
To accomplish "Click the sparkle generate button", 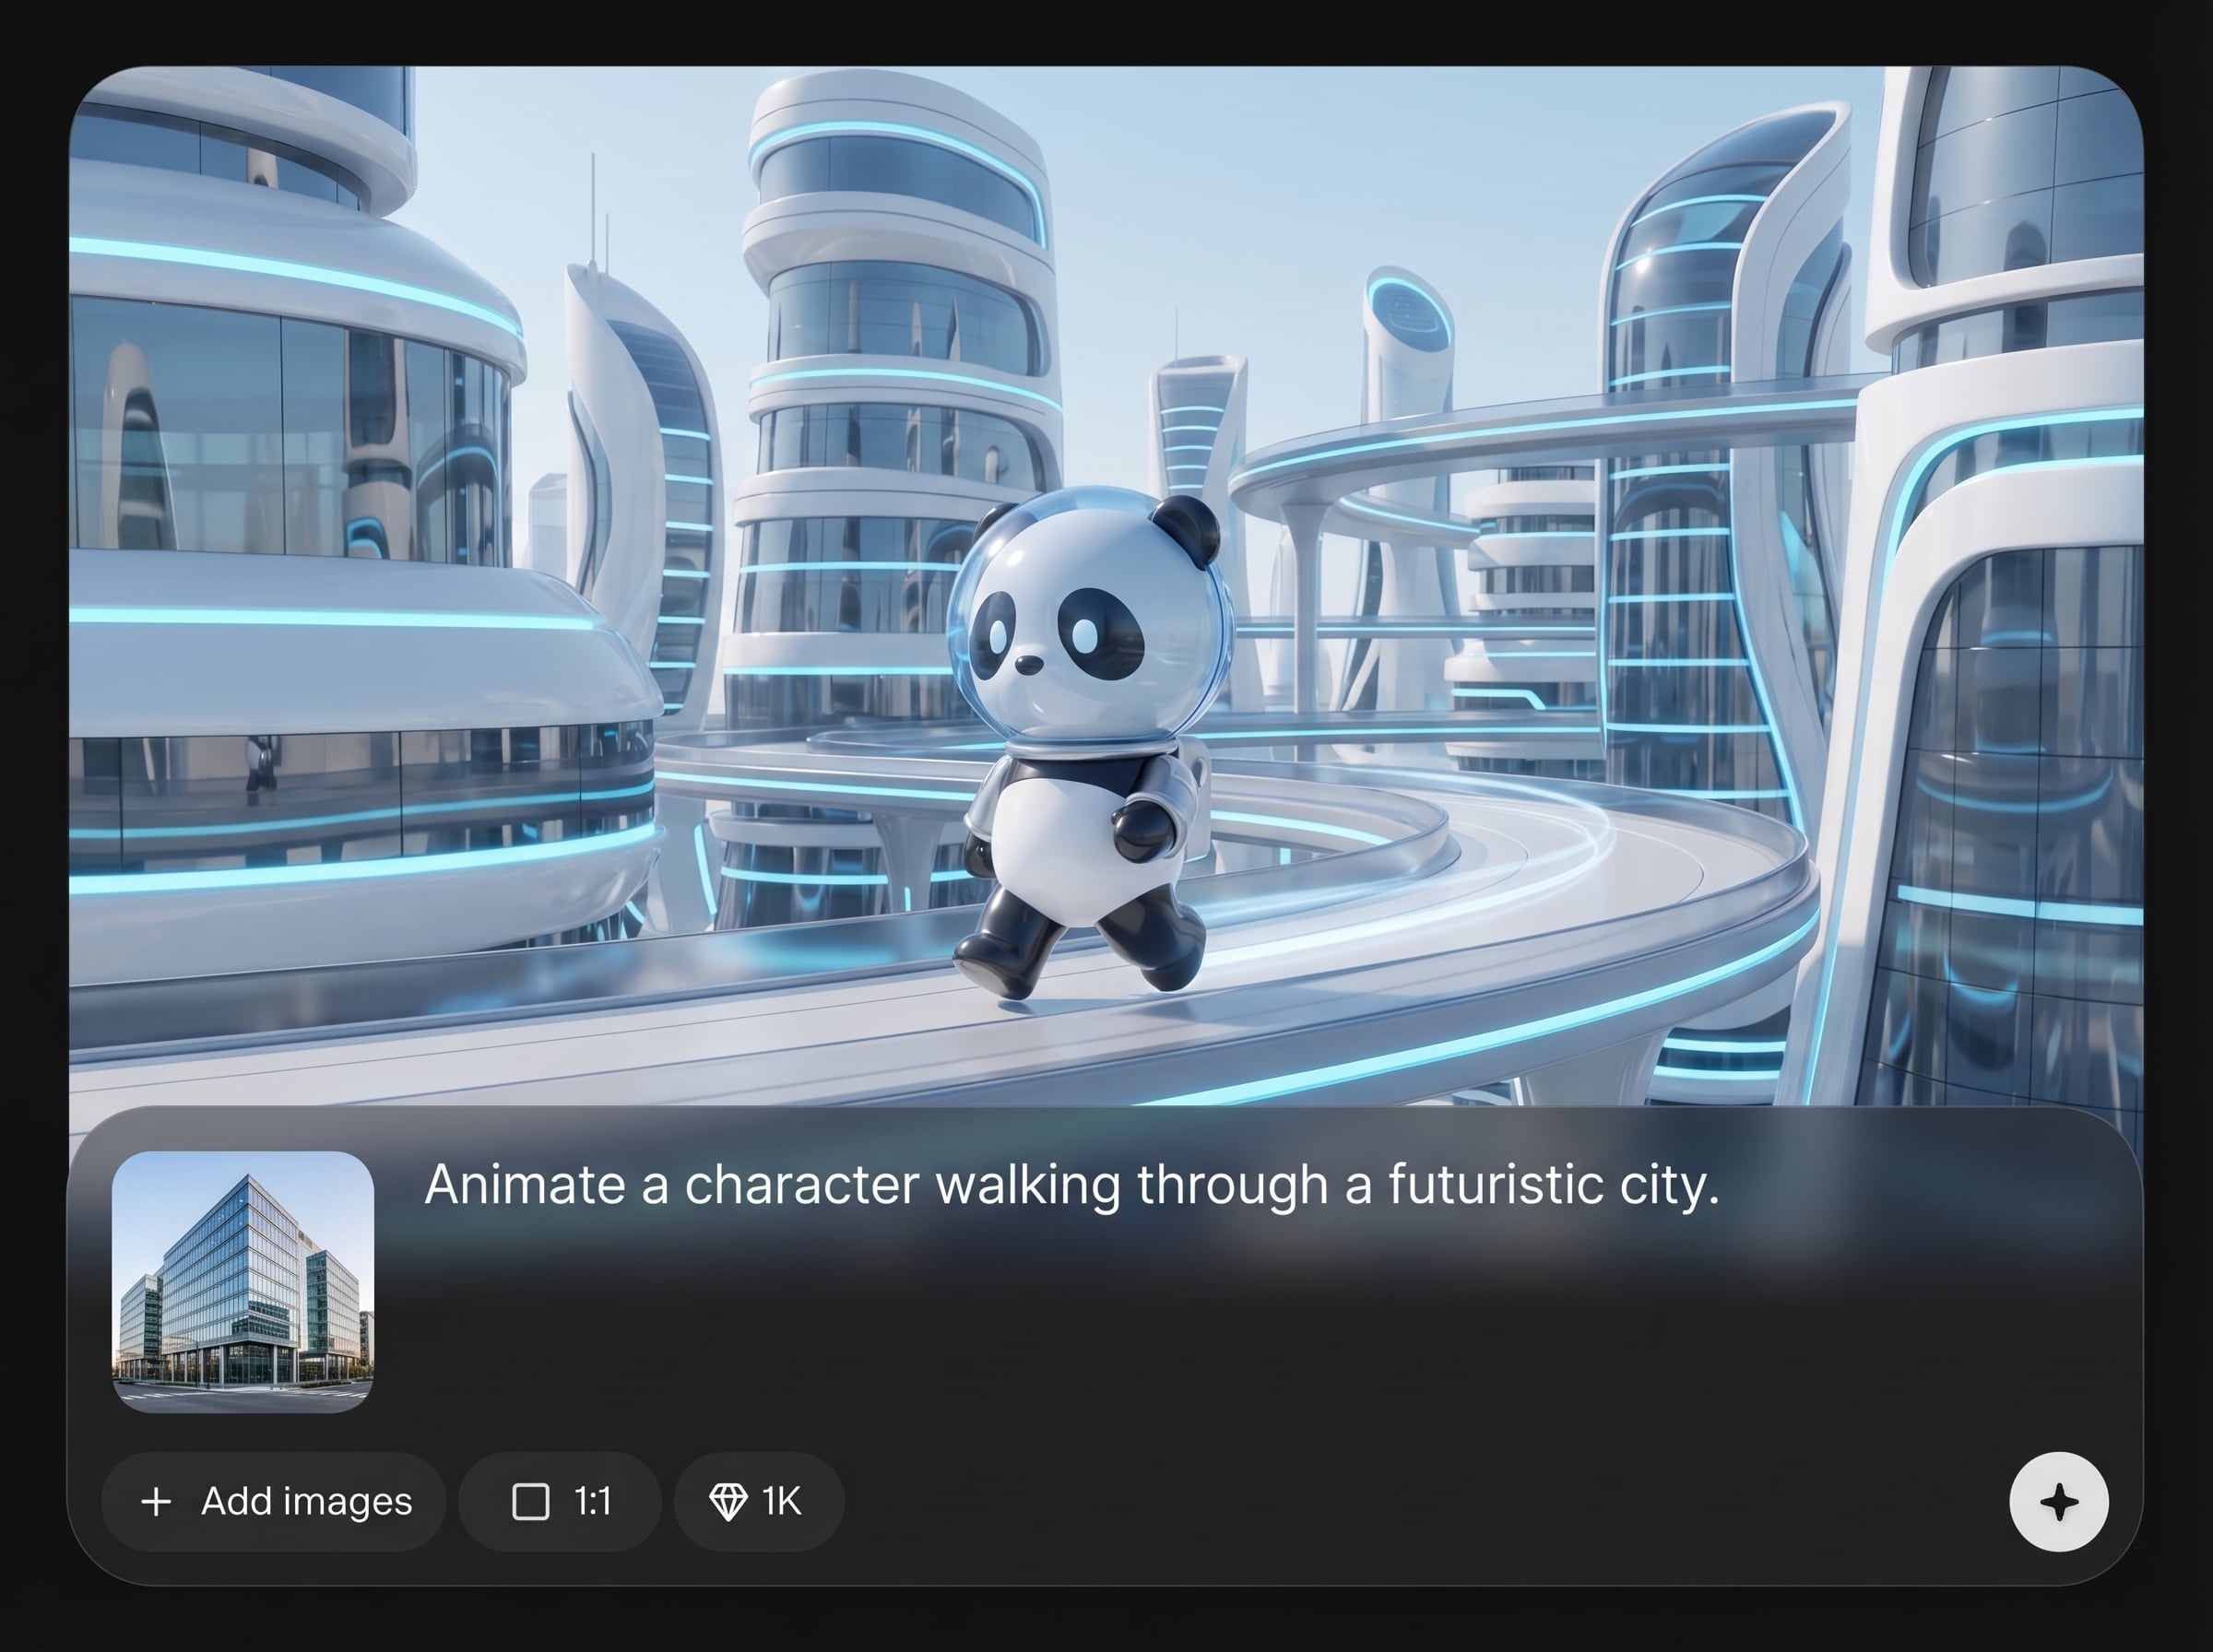I will click(2058, 1501).
